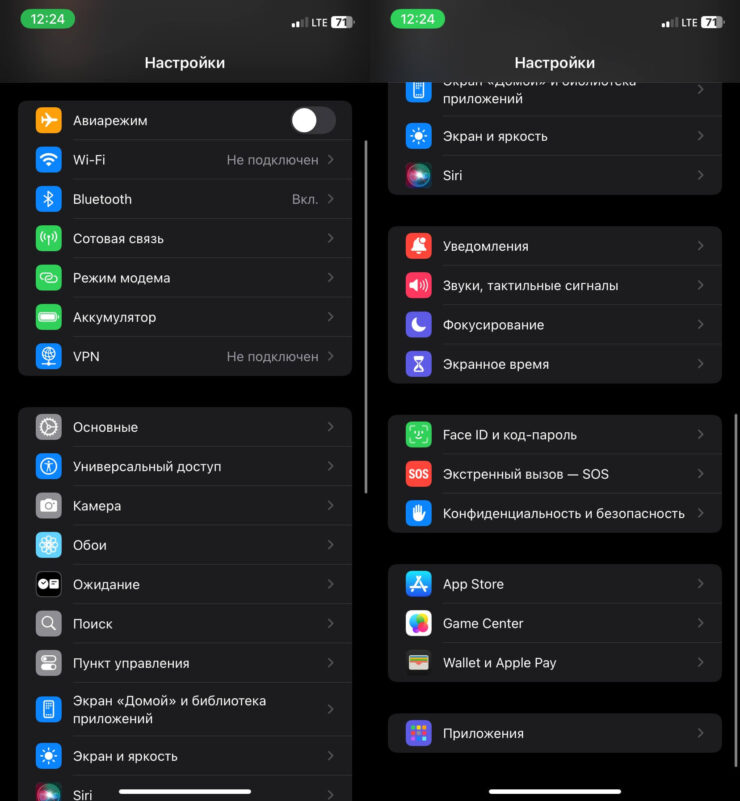This screenshot has height=801, width=740.
Task: Click the chevron next to Уведомления
Action: pos(700,246)
